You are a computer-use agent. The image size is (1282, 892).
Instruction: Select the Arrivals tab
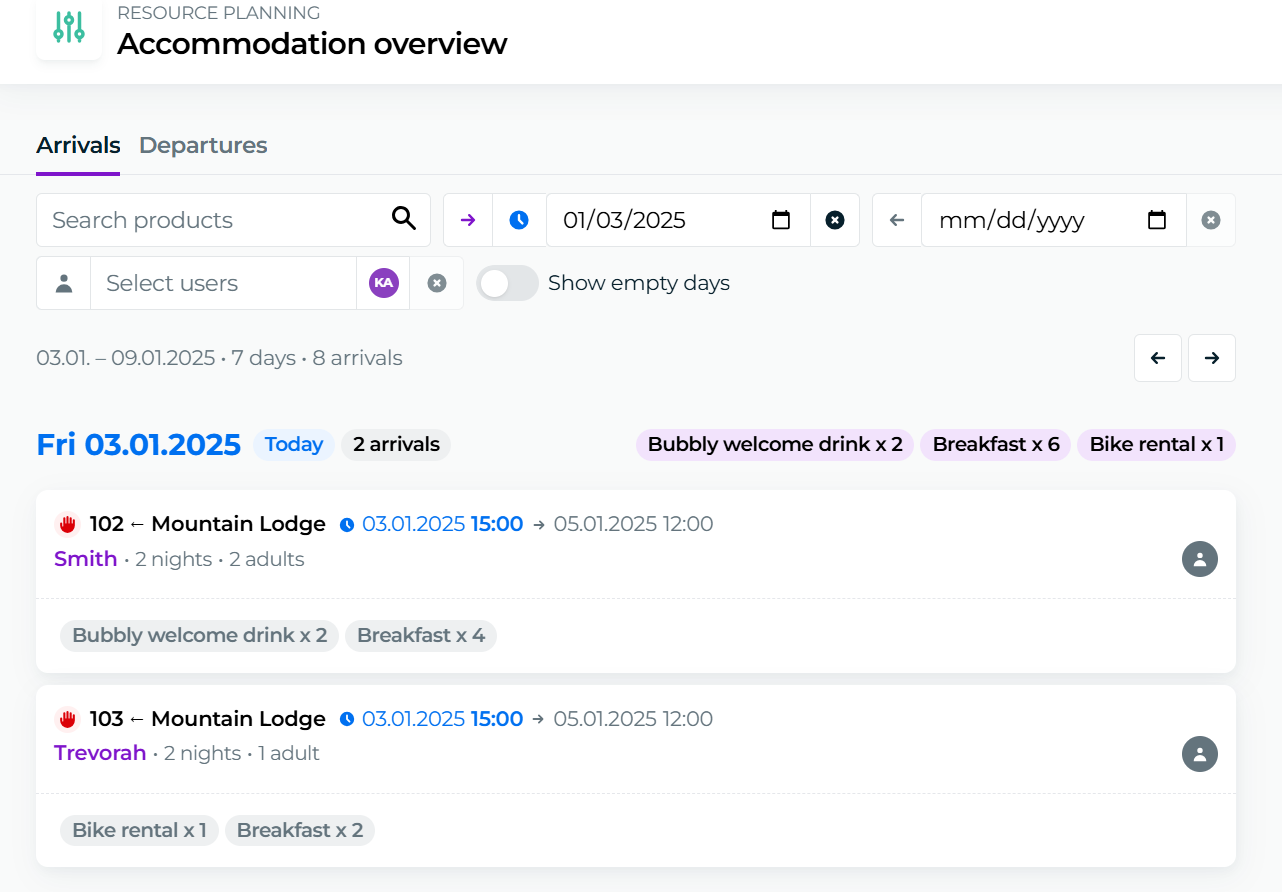tap(78, 145)
